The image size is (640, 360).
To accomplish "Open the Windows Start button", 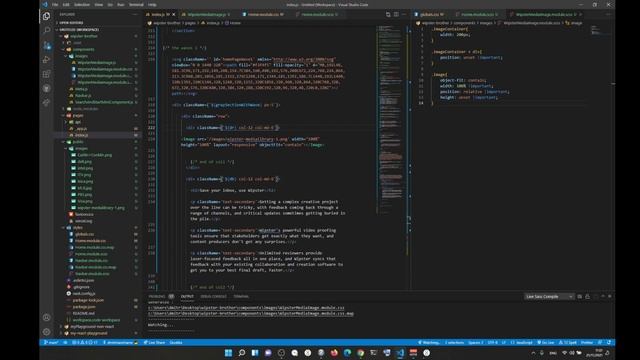I will (x=228, y=353).
